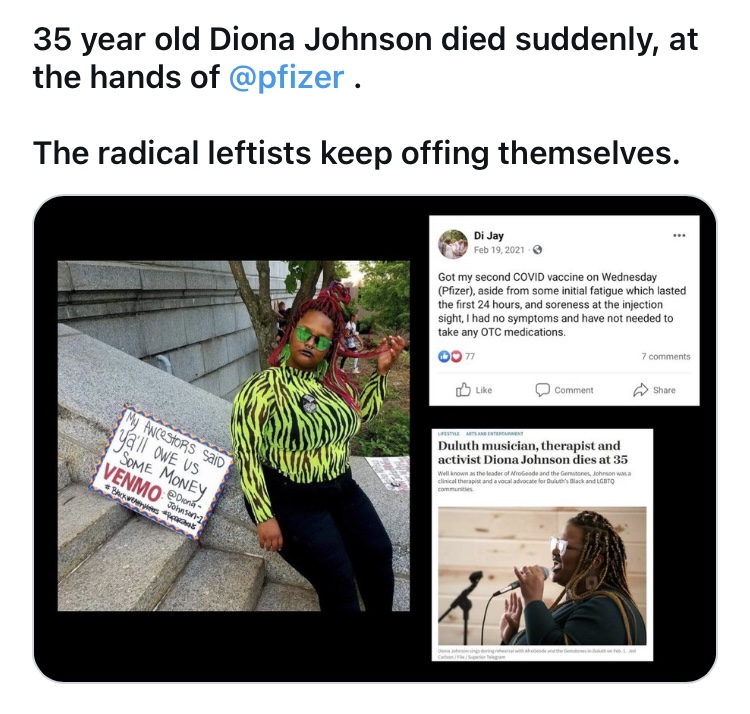The width and height of the screenshot is (750, 714).
Task: Click the blue like reaction icon
Action: pyautogui.click(x=444, y=356)
